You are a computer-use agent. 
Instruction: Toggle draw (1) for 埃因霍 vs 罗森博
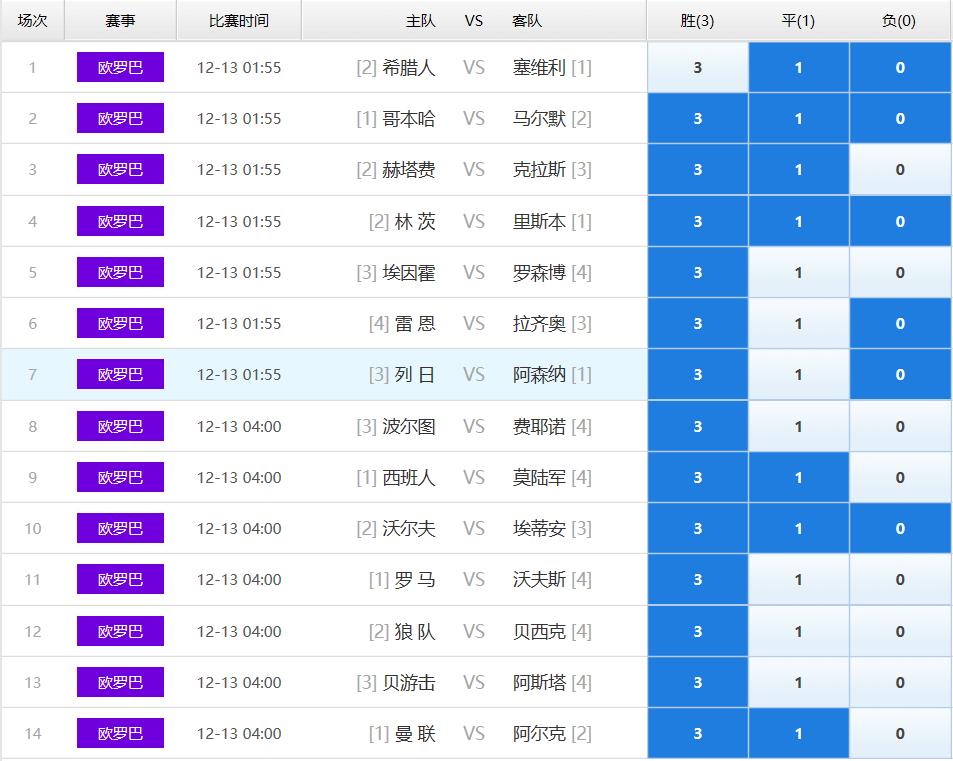[799, 272]
